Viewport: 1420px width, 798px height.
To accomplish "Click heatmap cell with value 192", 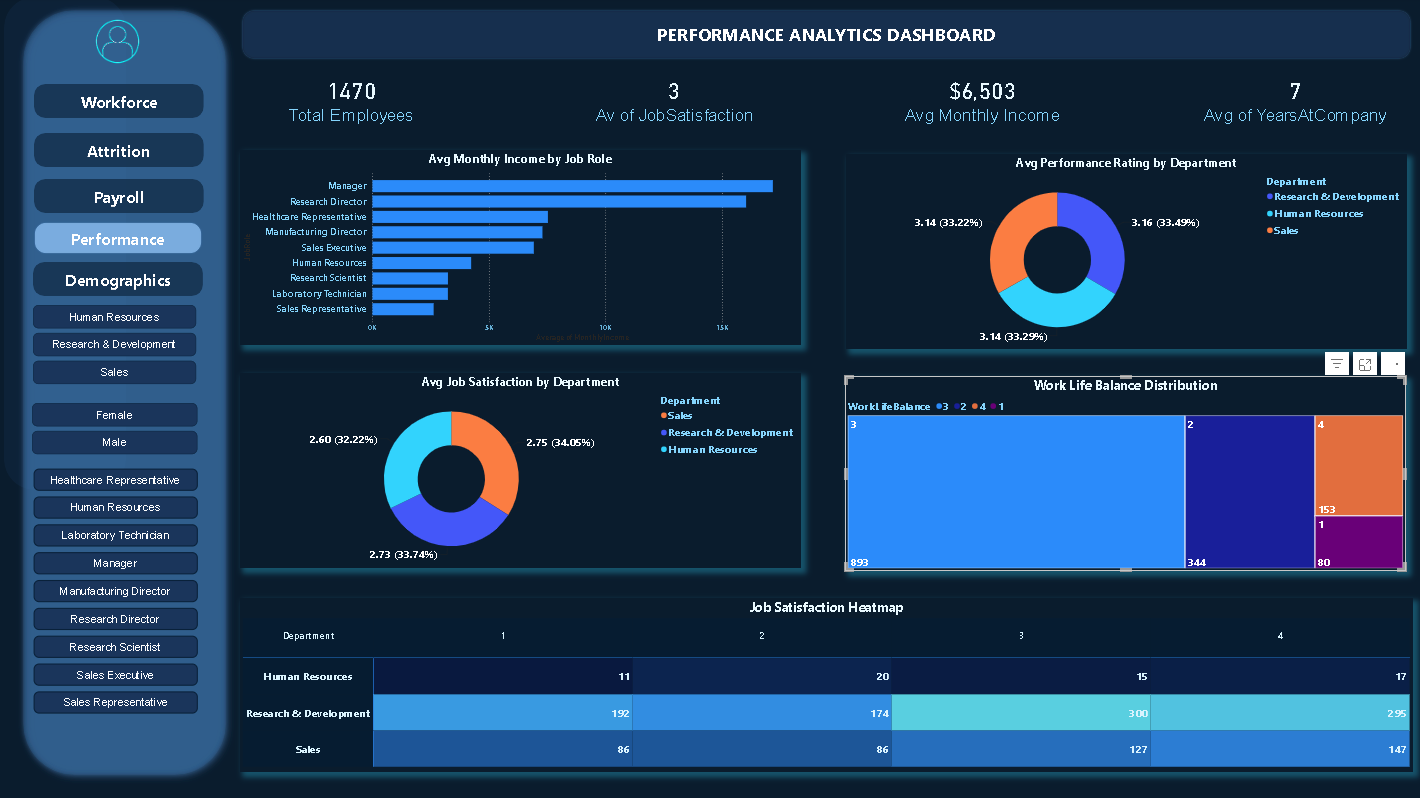I will pyautogui.click(x=503, y=713).
